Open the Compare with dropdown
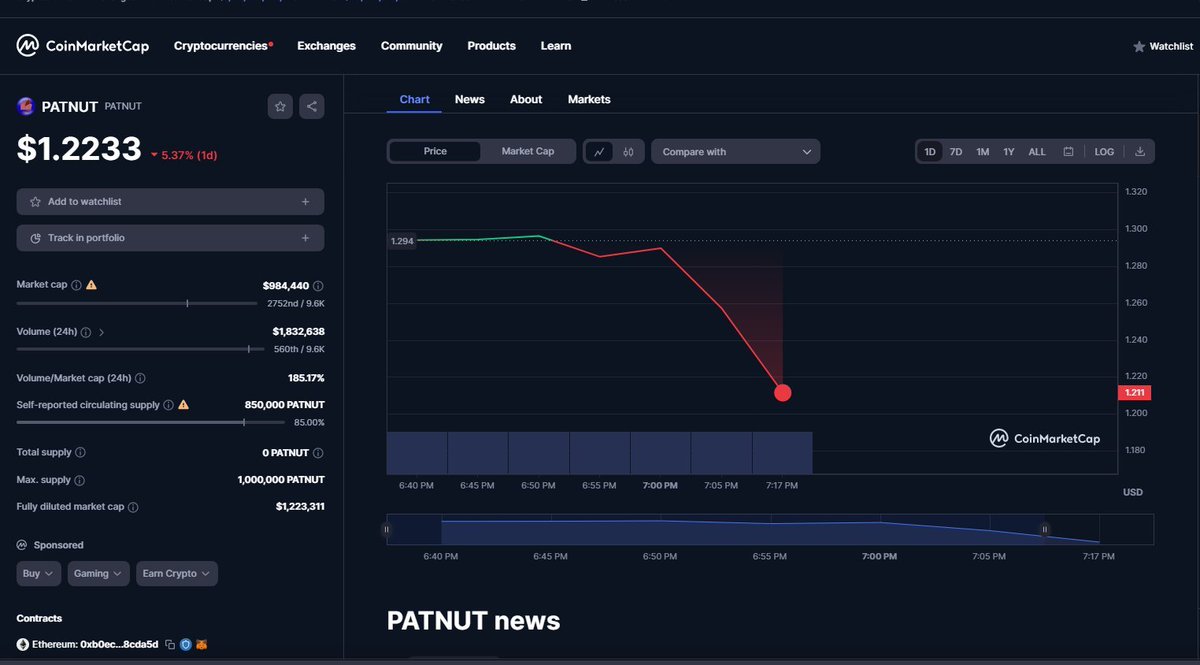 (x=735, y=151)
